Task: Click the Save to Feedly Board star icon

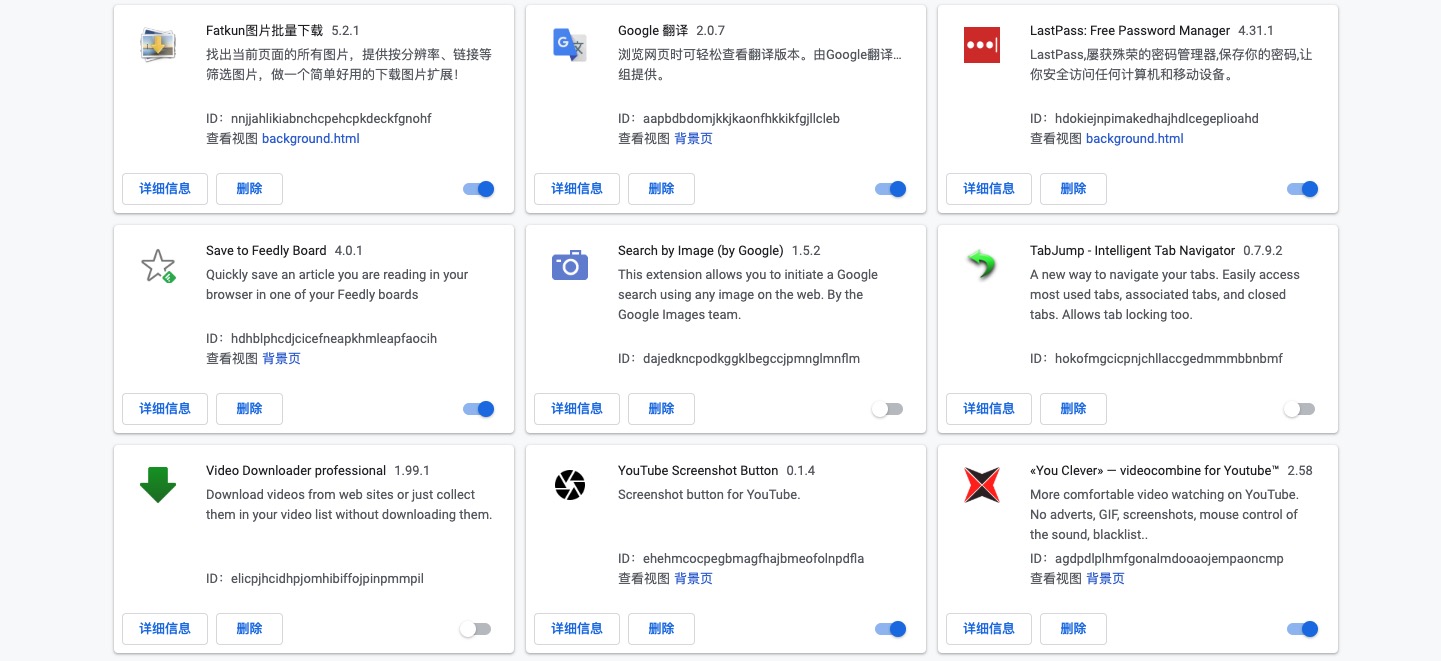Action: [158, 265]
